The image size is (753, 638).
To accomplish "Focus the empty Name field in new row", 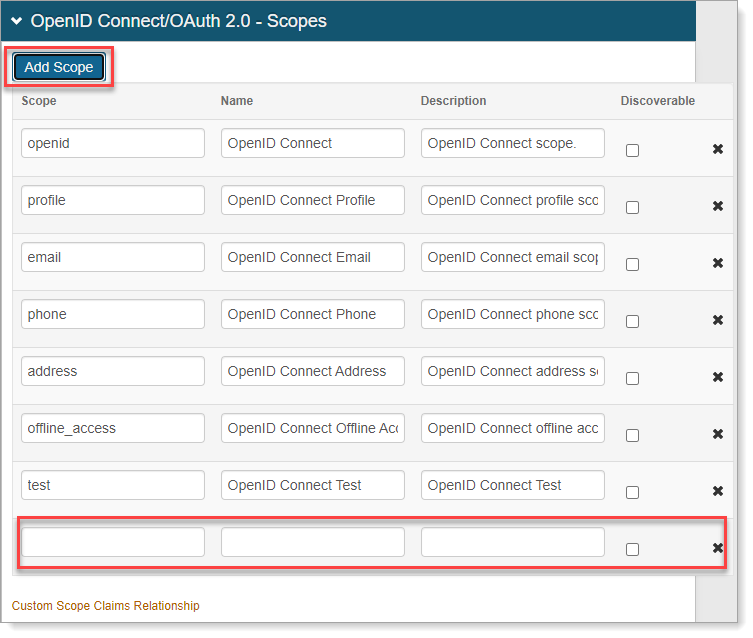I will [313, 542].
